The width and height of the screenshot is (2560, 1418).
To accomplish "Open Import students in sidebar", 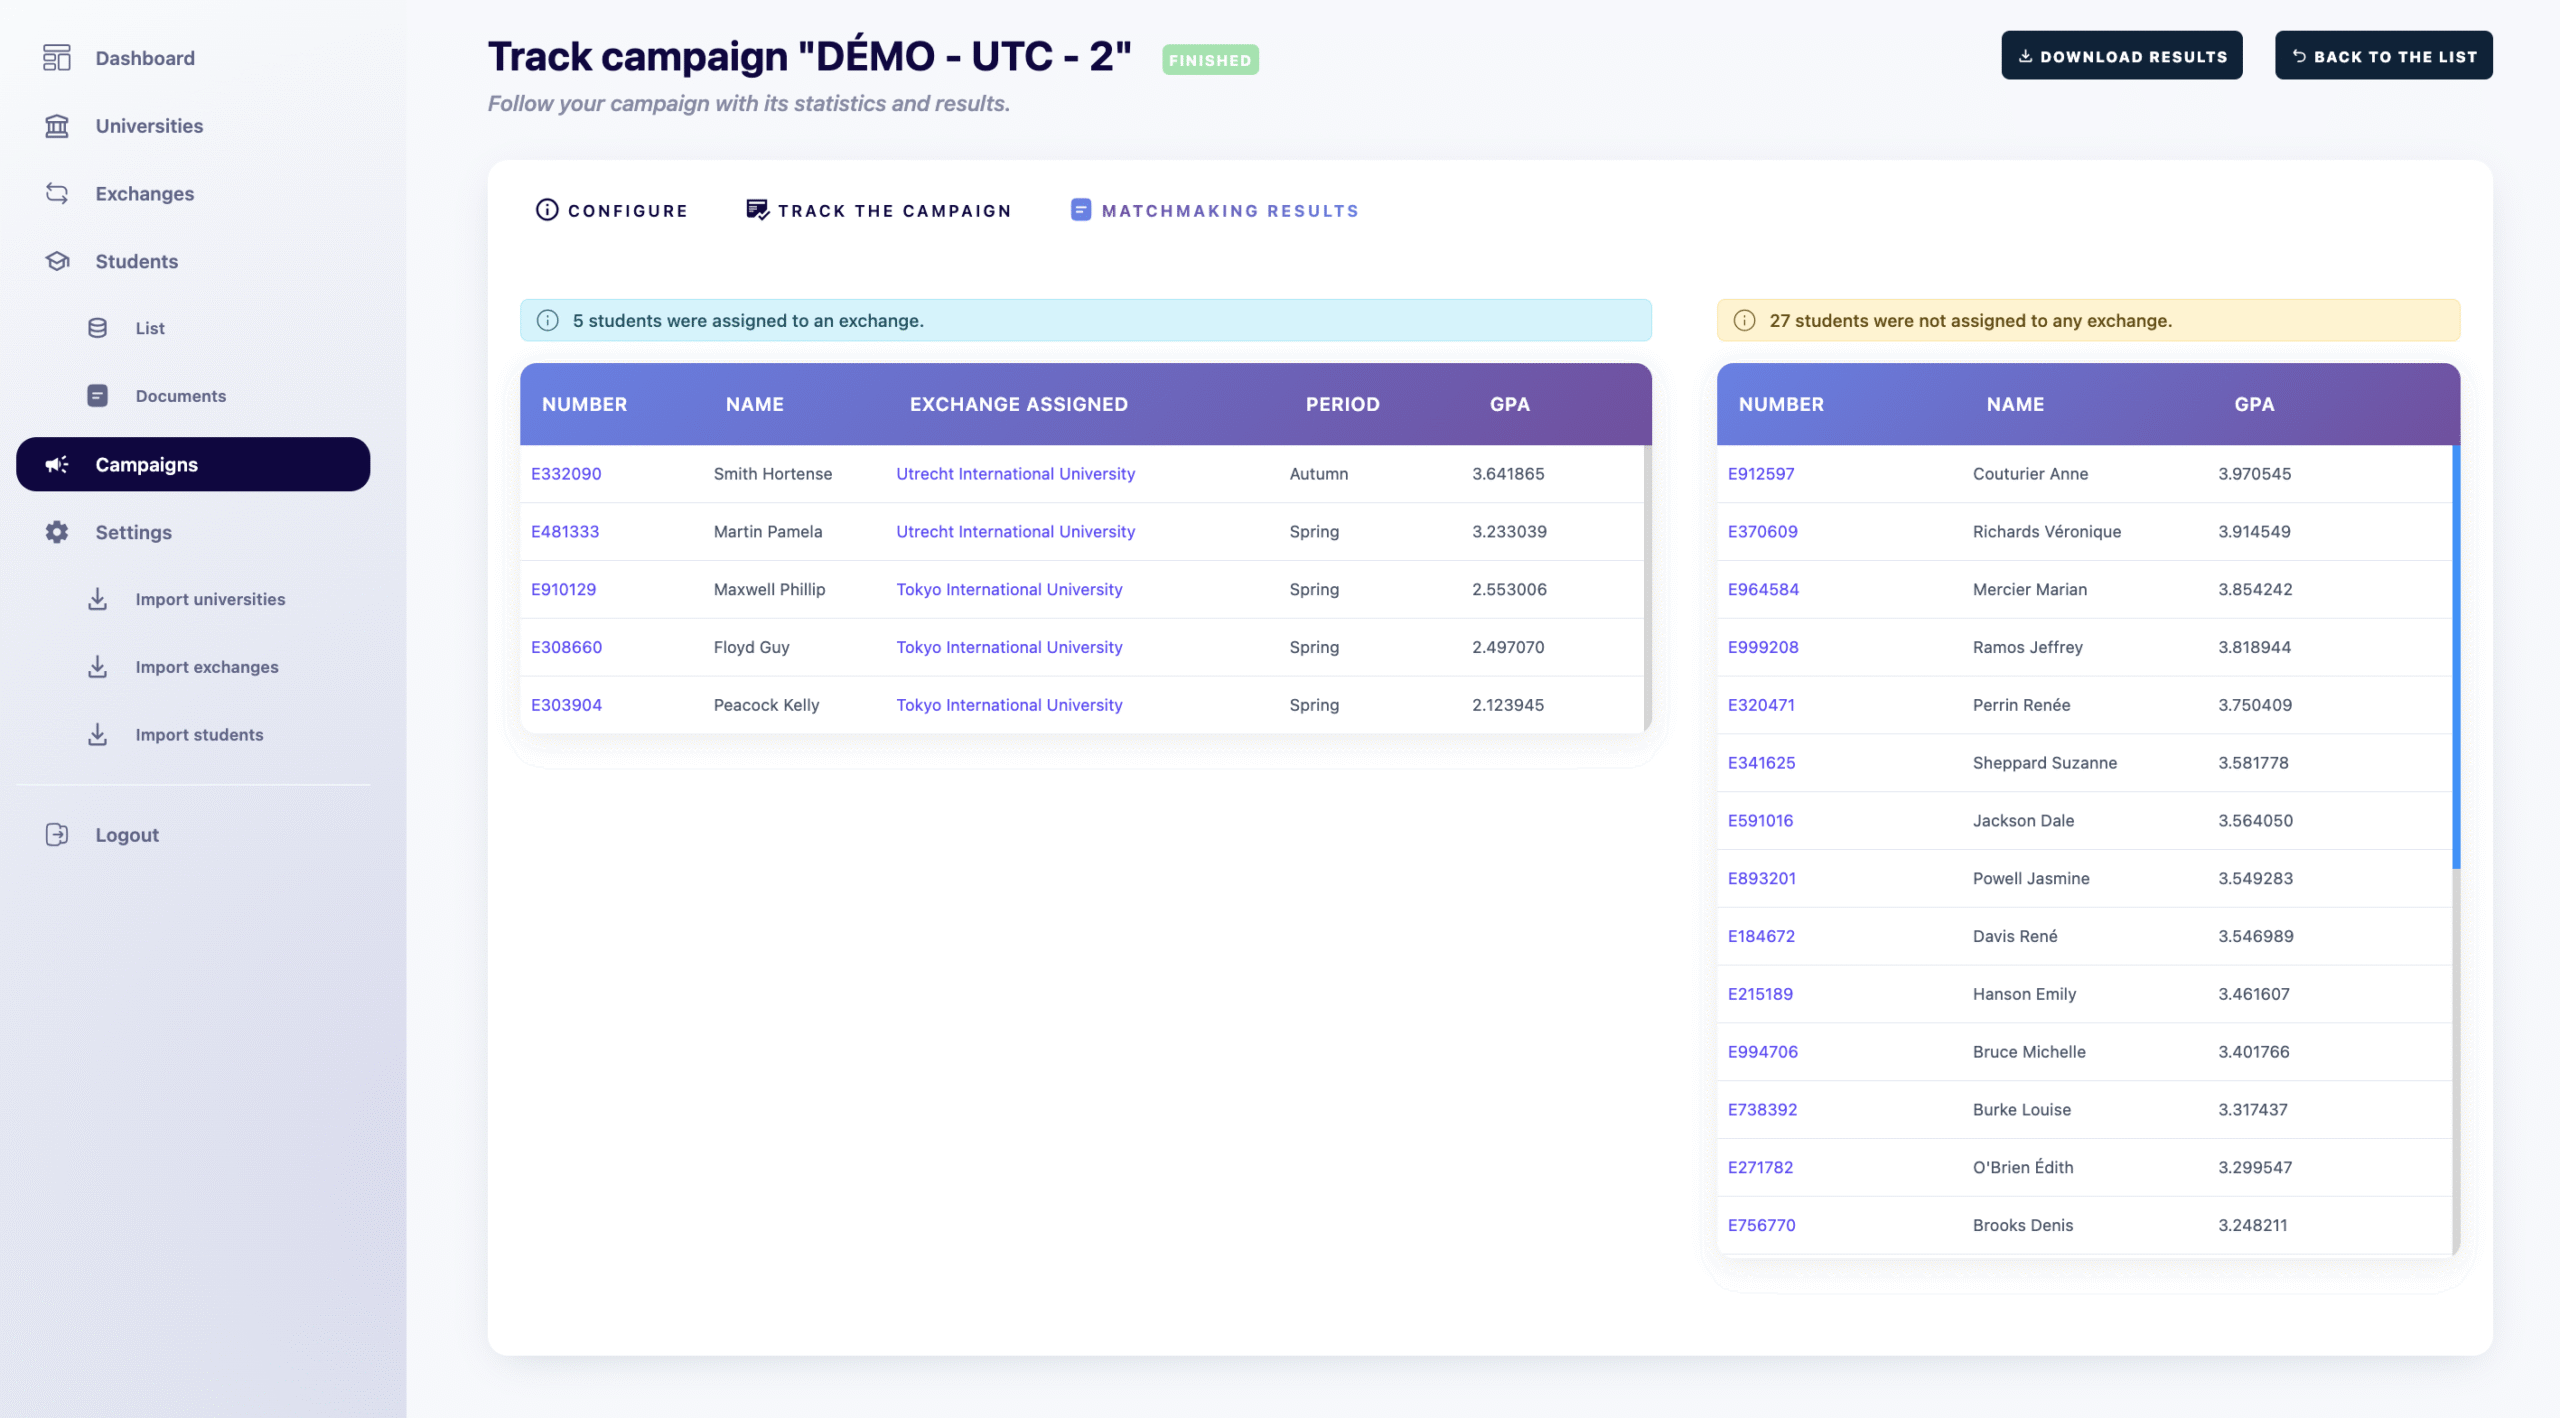I will click(199, 735).
